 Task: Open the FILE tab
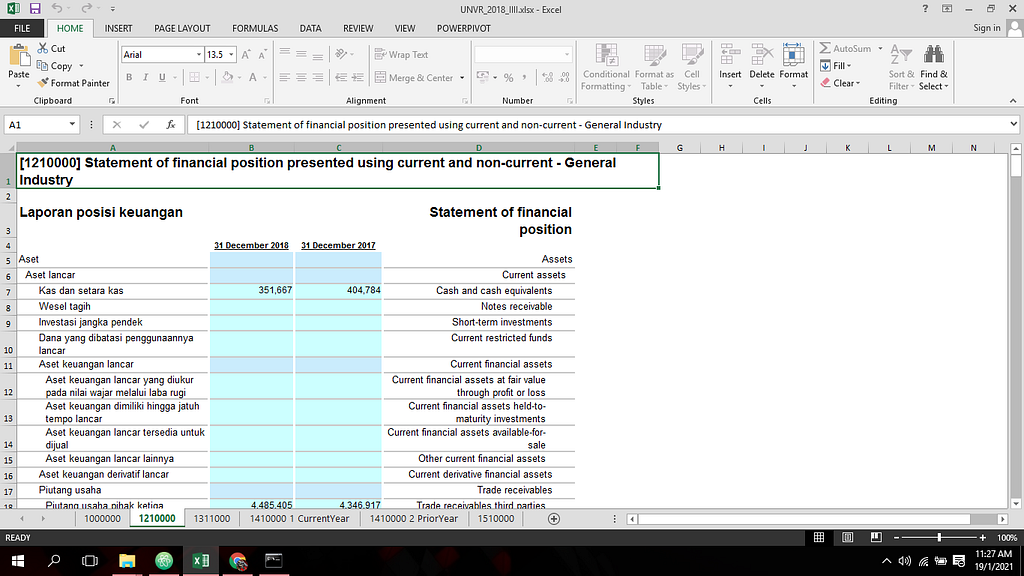(22, 28)
